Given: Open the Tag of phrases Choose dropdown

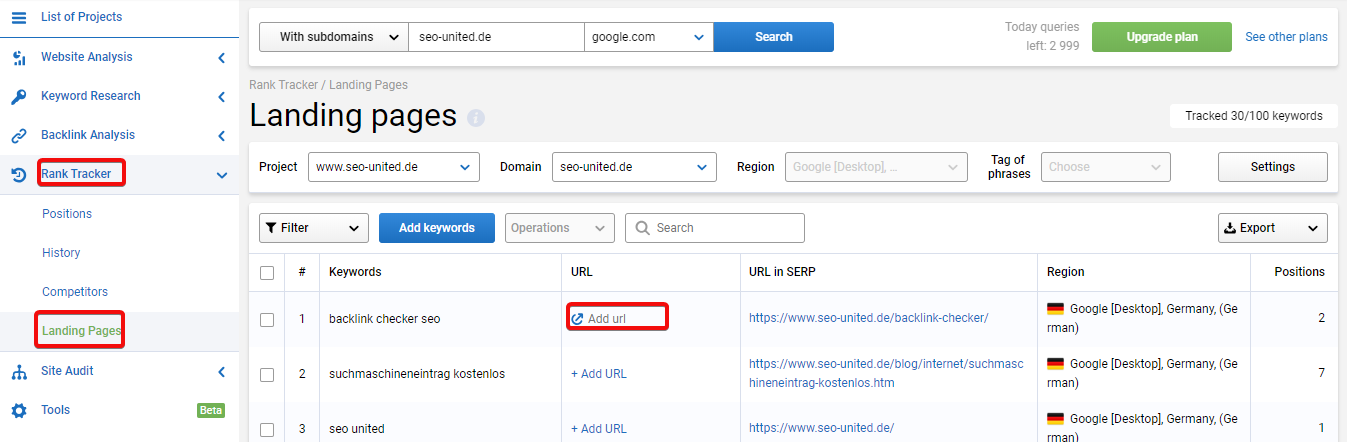Looking at the screenshot, I should point(1105,167).
